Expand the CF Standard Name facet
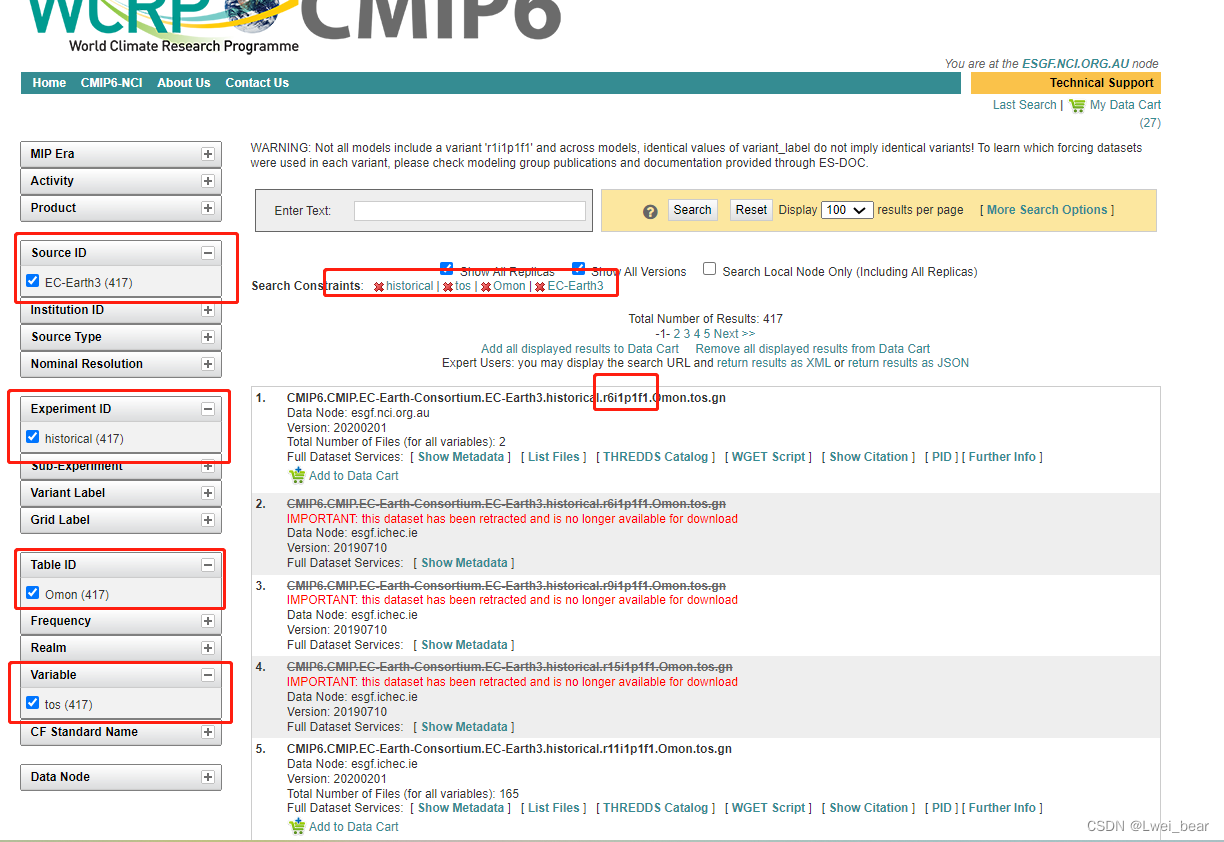This screenshot has width=1224, height=842. point(207,732)
